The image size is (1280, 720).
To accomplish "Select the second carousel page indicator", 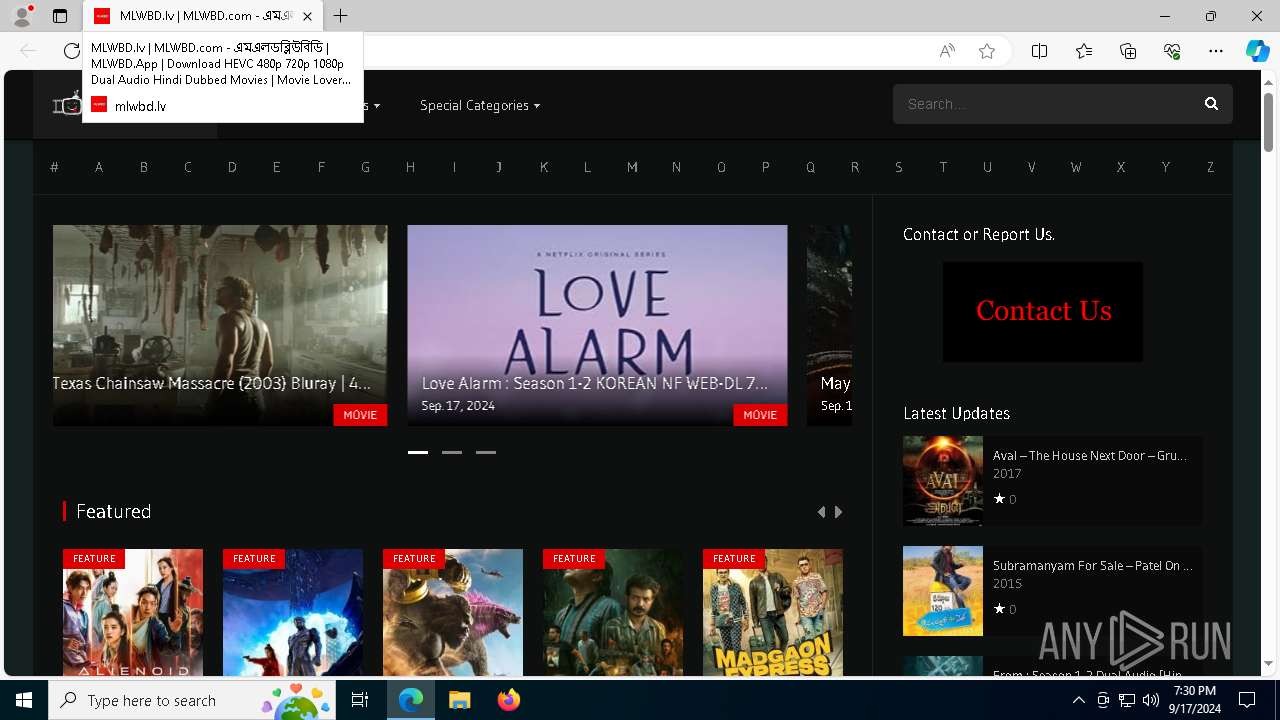I will (x=452, y=452).
